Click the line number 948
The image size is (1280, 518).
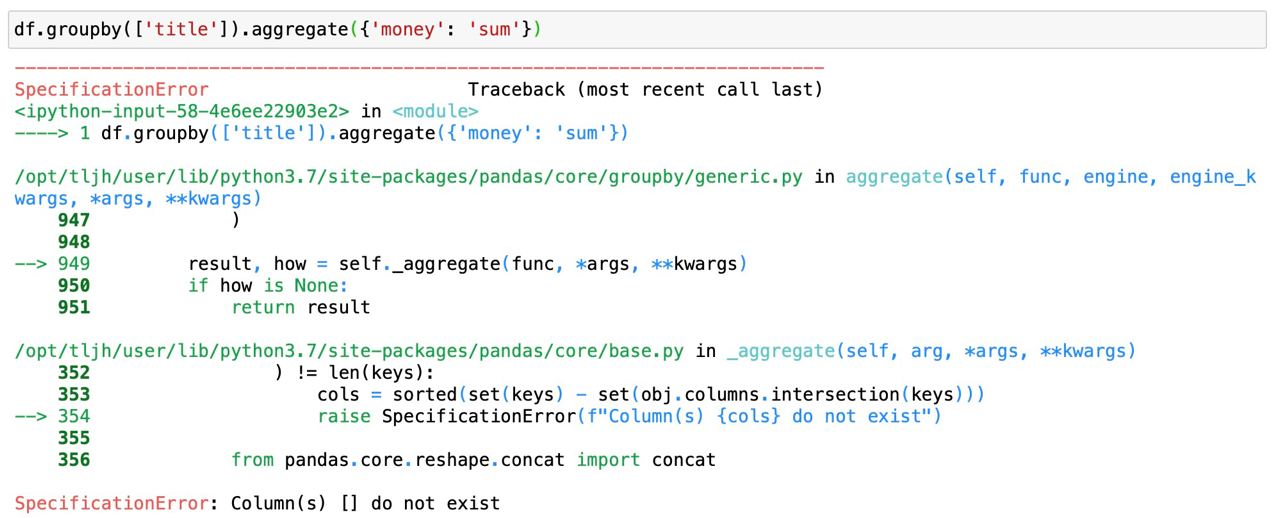click(x=74, y=242)
